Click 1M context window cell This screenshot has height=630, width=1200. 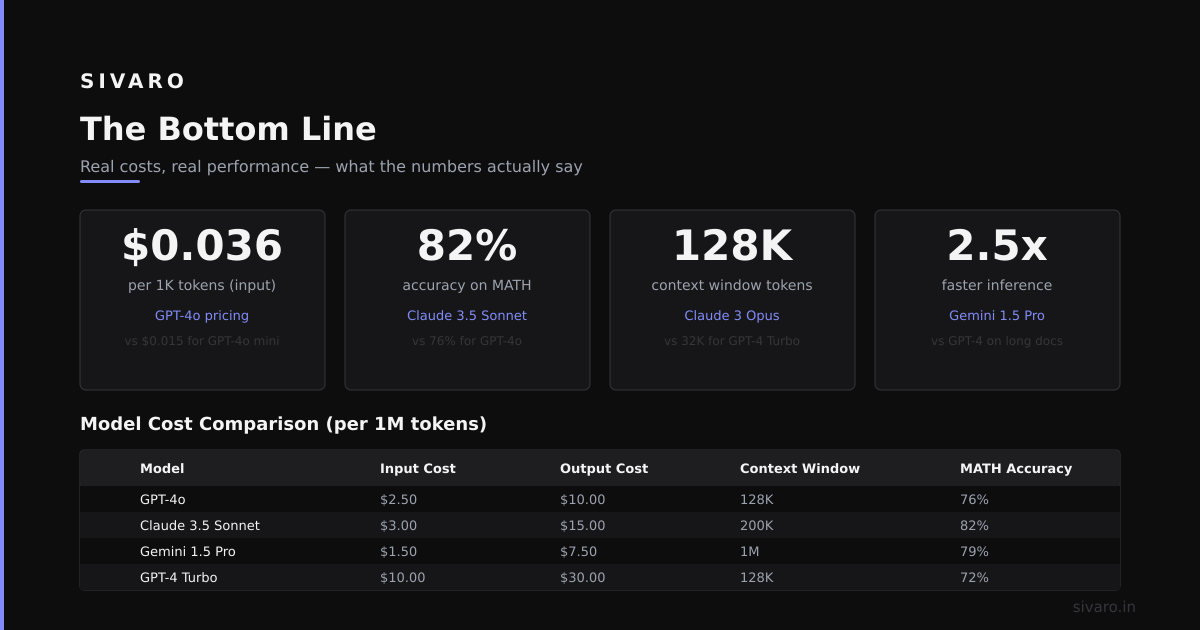750,551
